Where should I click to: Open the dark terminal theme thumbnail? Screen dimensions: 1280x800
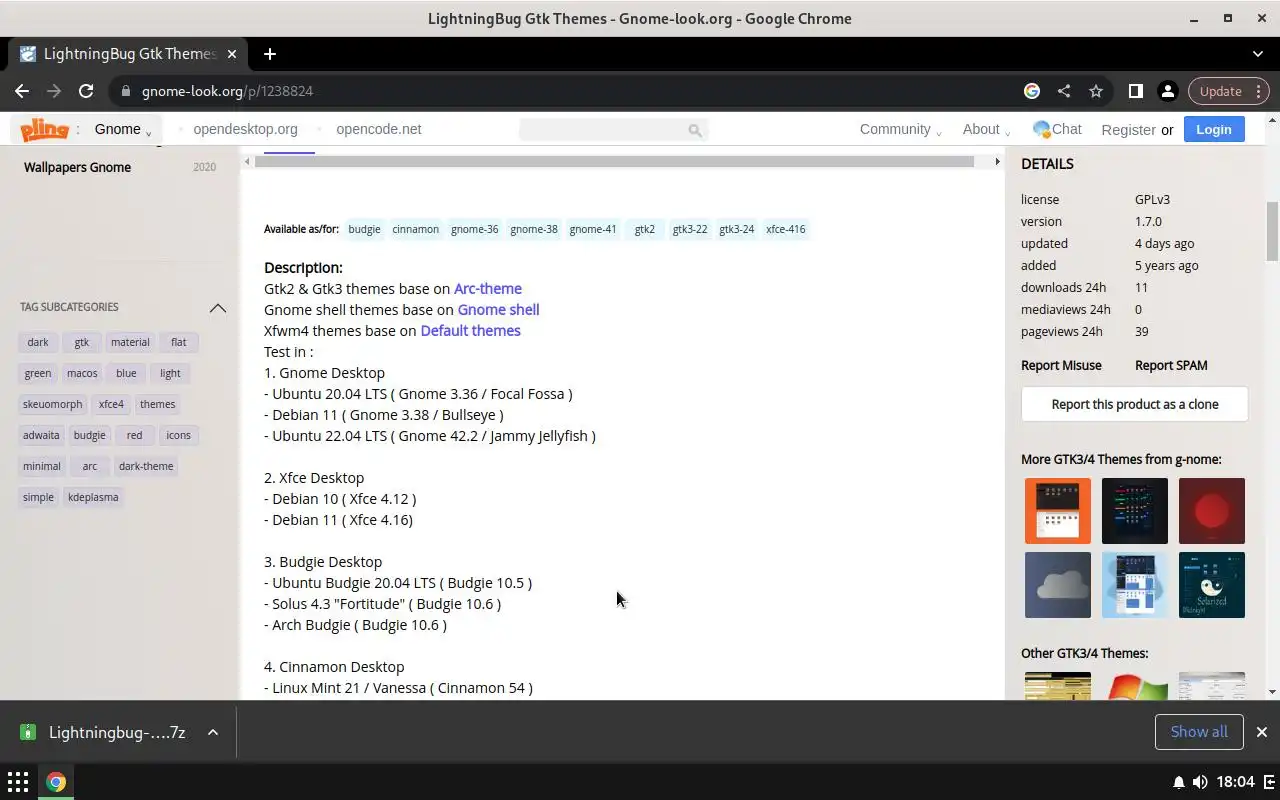point(1135,511)
